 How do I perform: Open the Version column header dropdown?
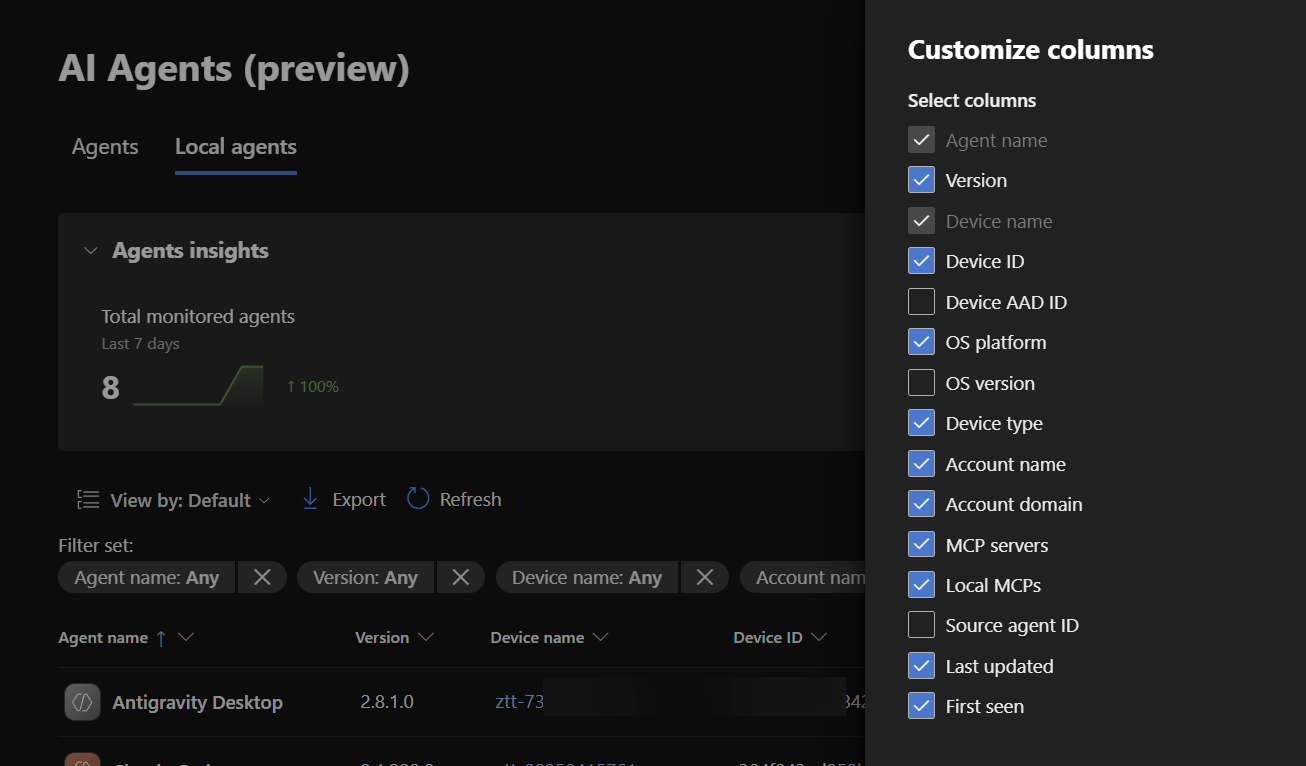pyautogui.click(x=426, y=638)
